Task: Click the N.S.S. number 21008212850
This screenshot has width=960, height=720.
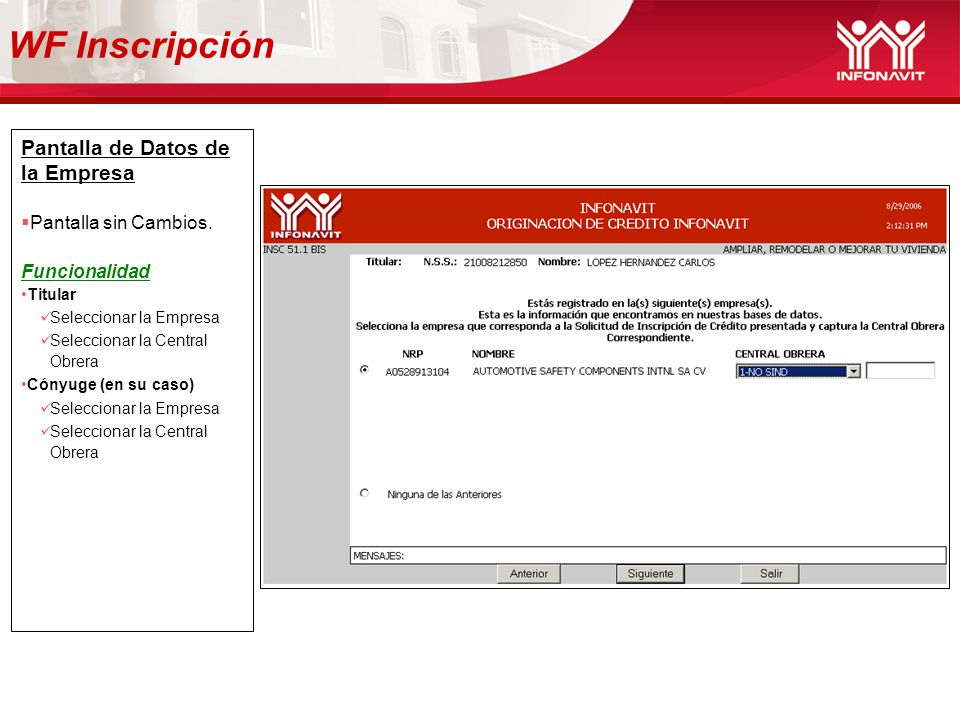Action: point(495,262)
